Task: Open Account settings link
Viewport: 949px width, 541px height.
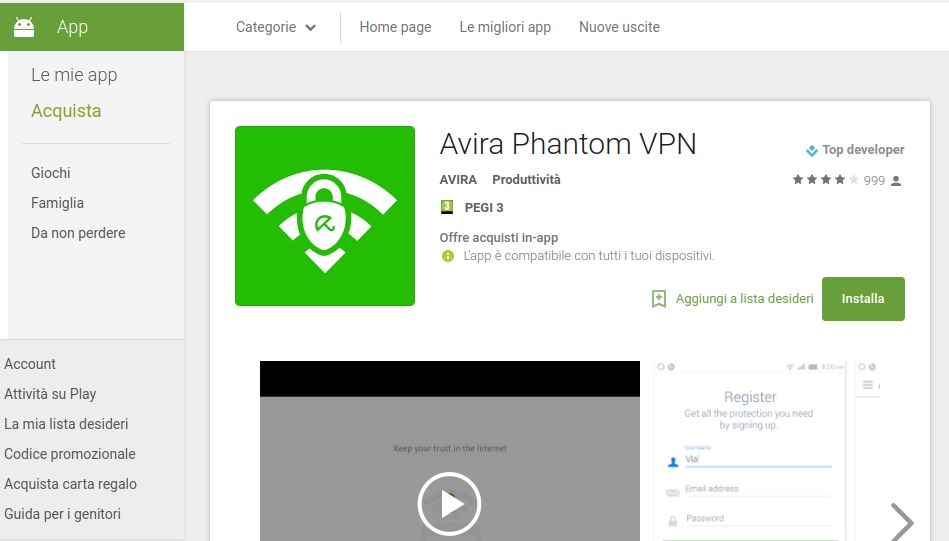Action: tap(30, 364)
